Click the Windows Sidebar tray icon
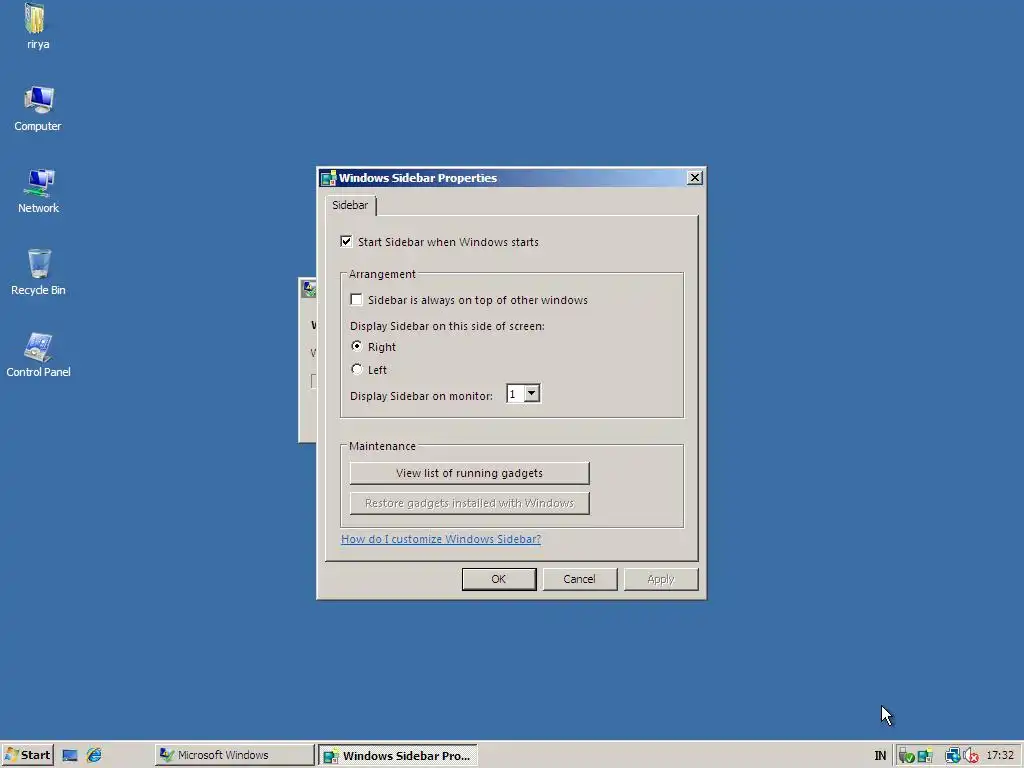This screenshot has width=1024, height=768. click(x=925, y=756)
